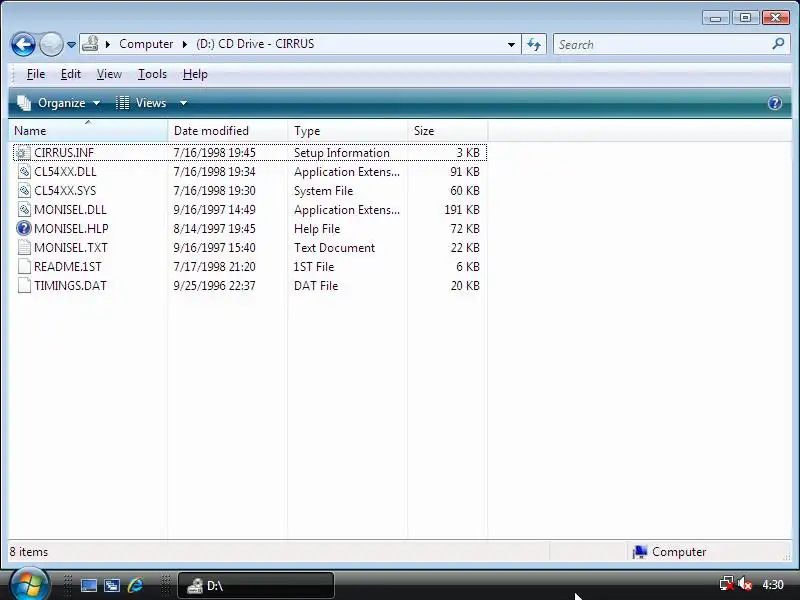
Task: Click the TIMINGS.DAT file name
Action: coord(70,285)
